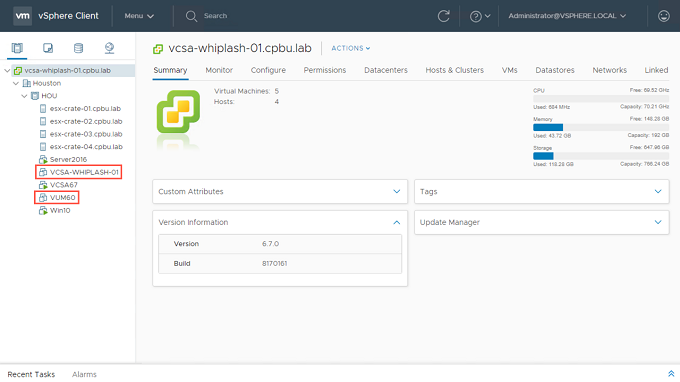The width and height of the screenshot is (680, 382).
Task: Open the Datastores tab
Action: click(555, 70)
